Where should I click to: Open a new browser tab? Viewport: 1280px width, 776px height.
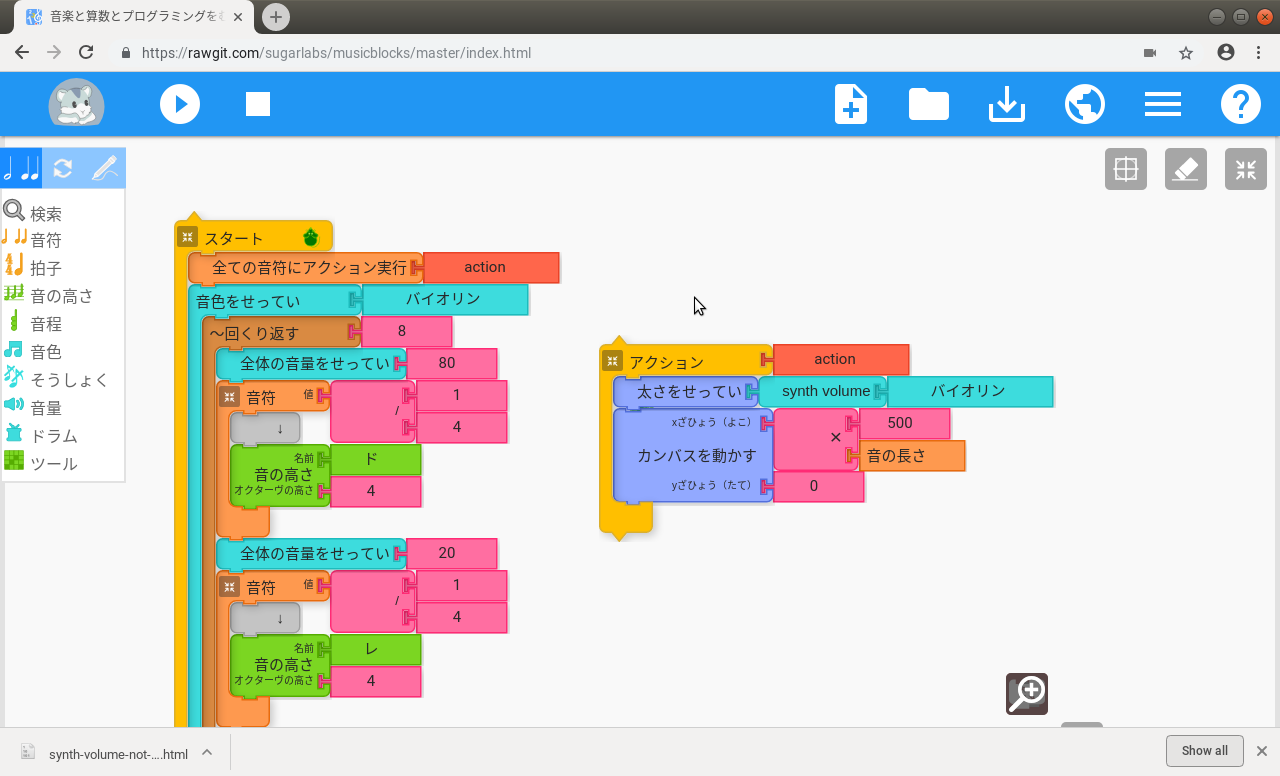point(276,16)
